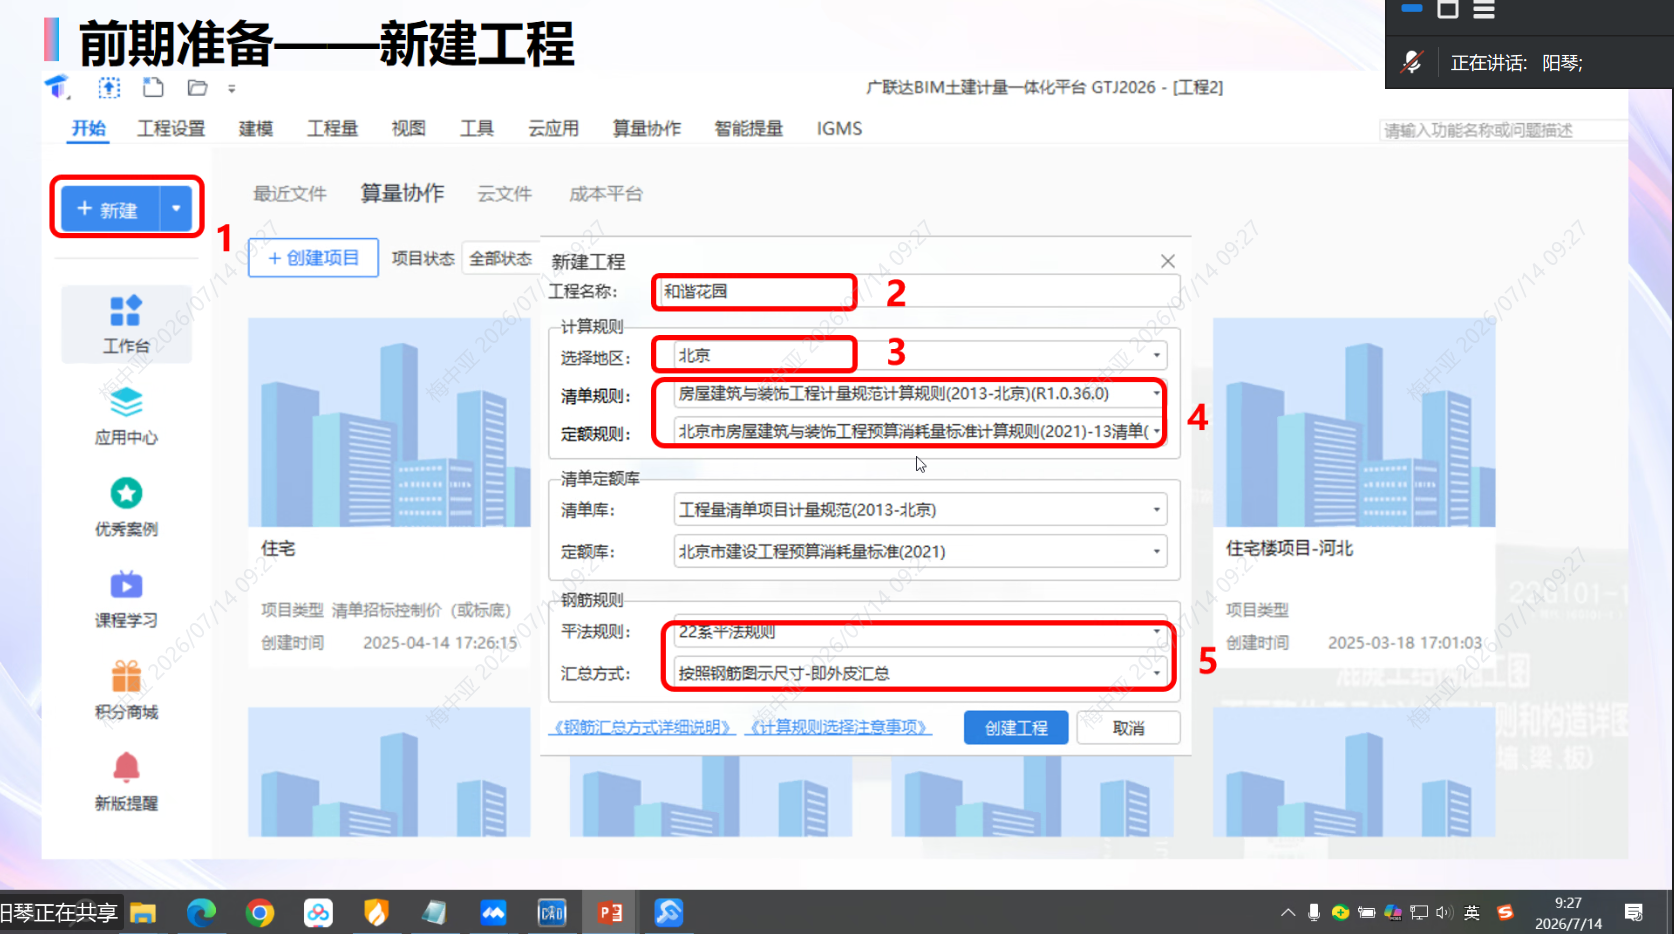Select the 成本平台 tab
1674x934 pixels.
pyautogui.click(x=606, y=194)
